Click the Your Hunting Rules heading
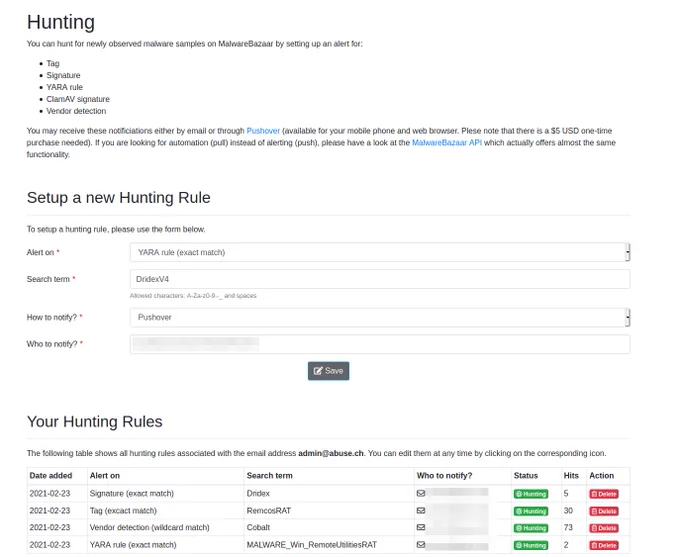This screenshot has height=557, width=680. (95, 421)
